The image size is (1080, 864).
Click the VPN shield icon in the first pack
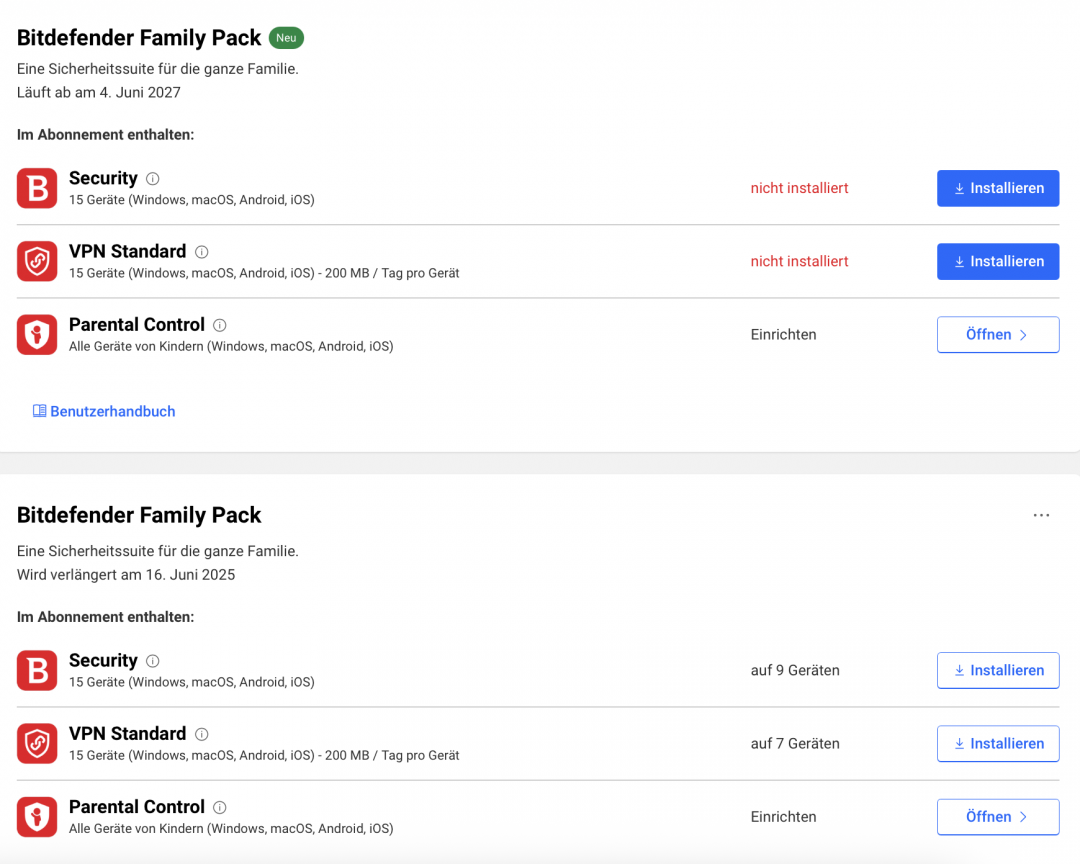point(37,261)
